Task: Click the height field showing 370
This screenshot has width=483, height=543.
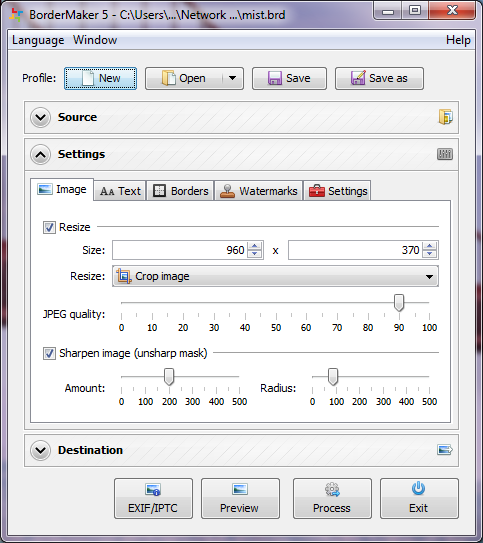Action: click(x=355, y=250)
